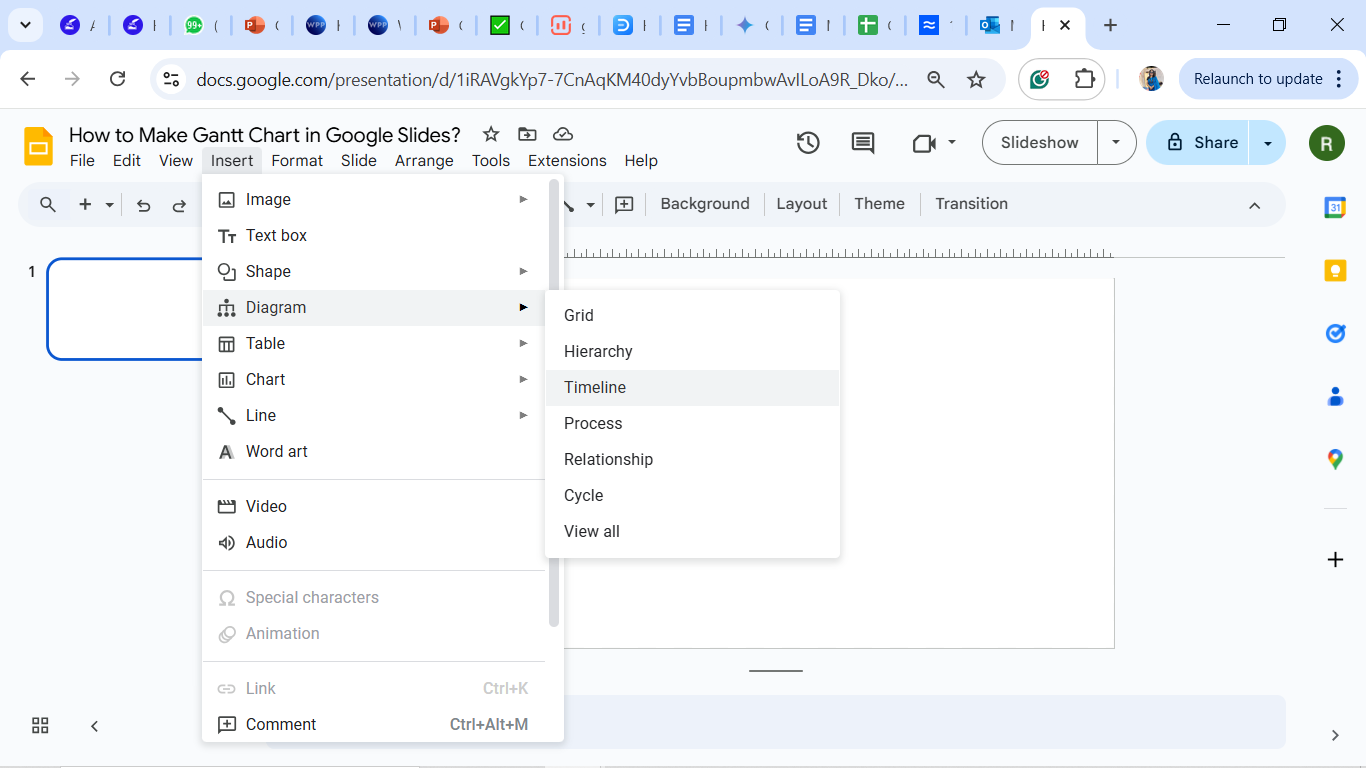1366x768 pixels.
Task: Expand camera options dropdown arrow
Action: [x=952, y=142]
